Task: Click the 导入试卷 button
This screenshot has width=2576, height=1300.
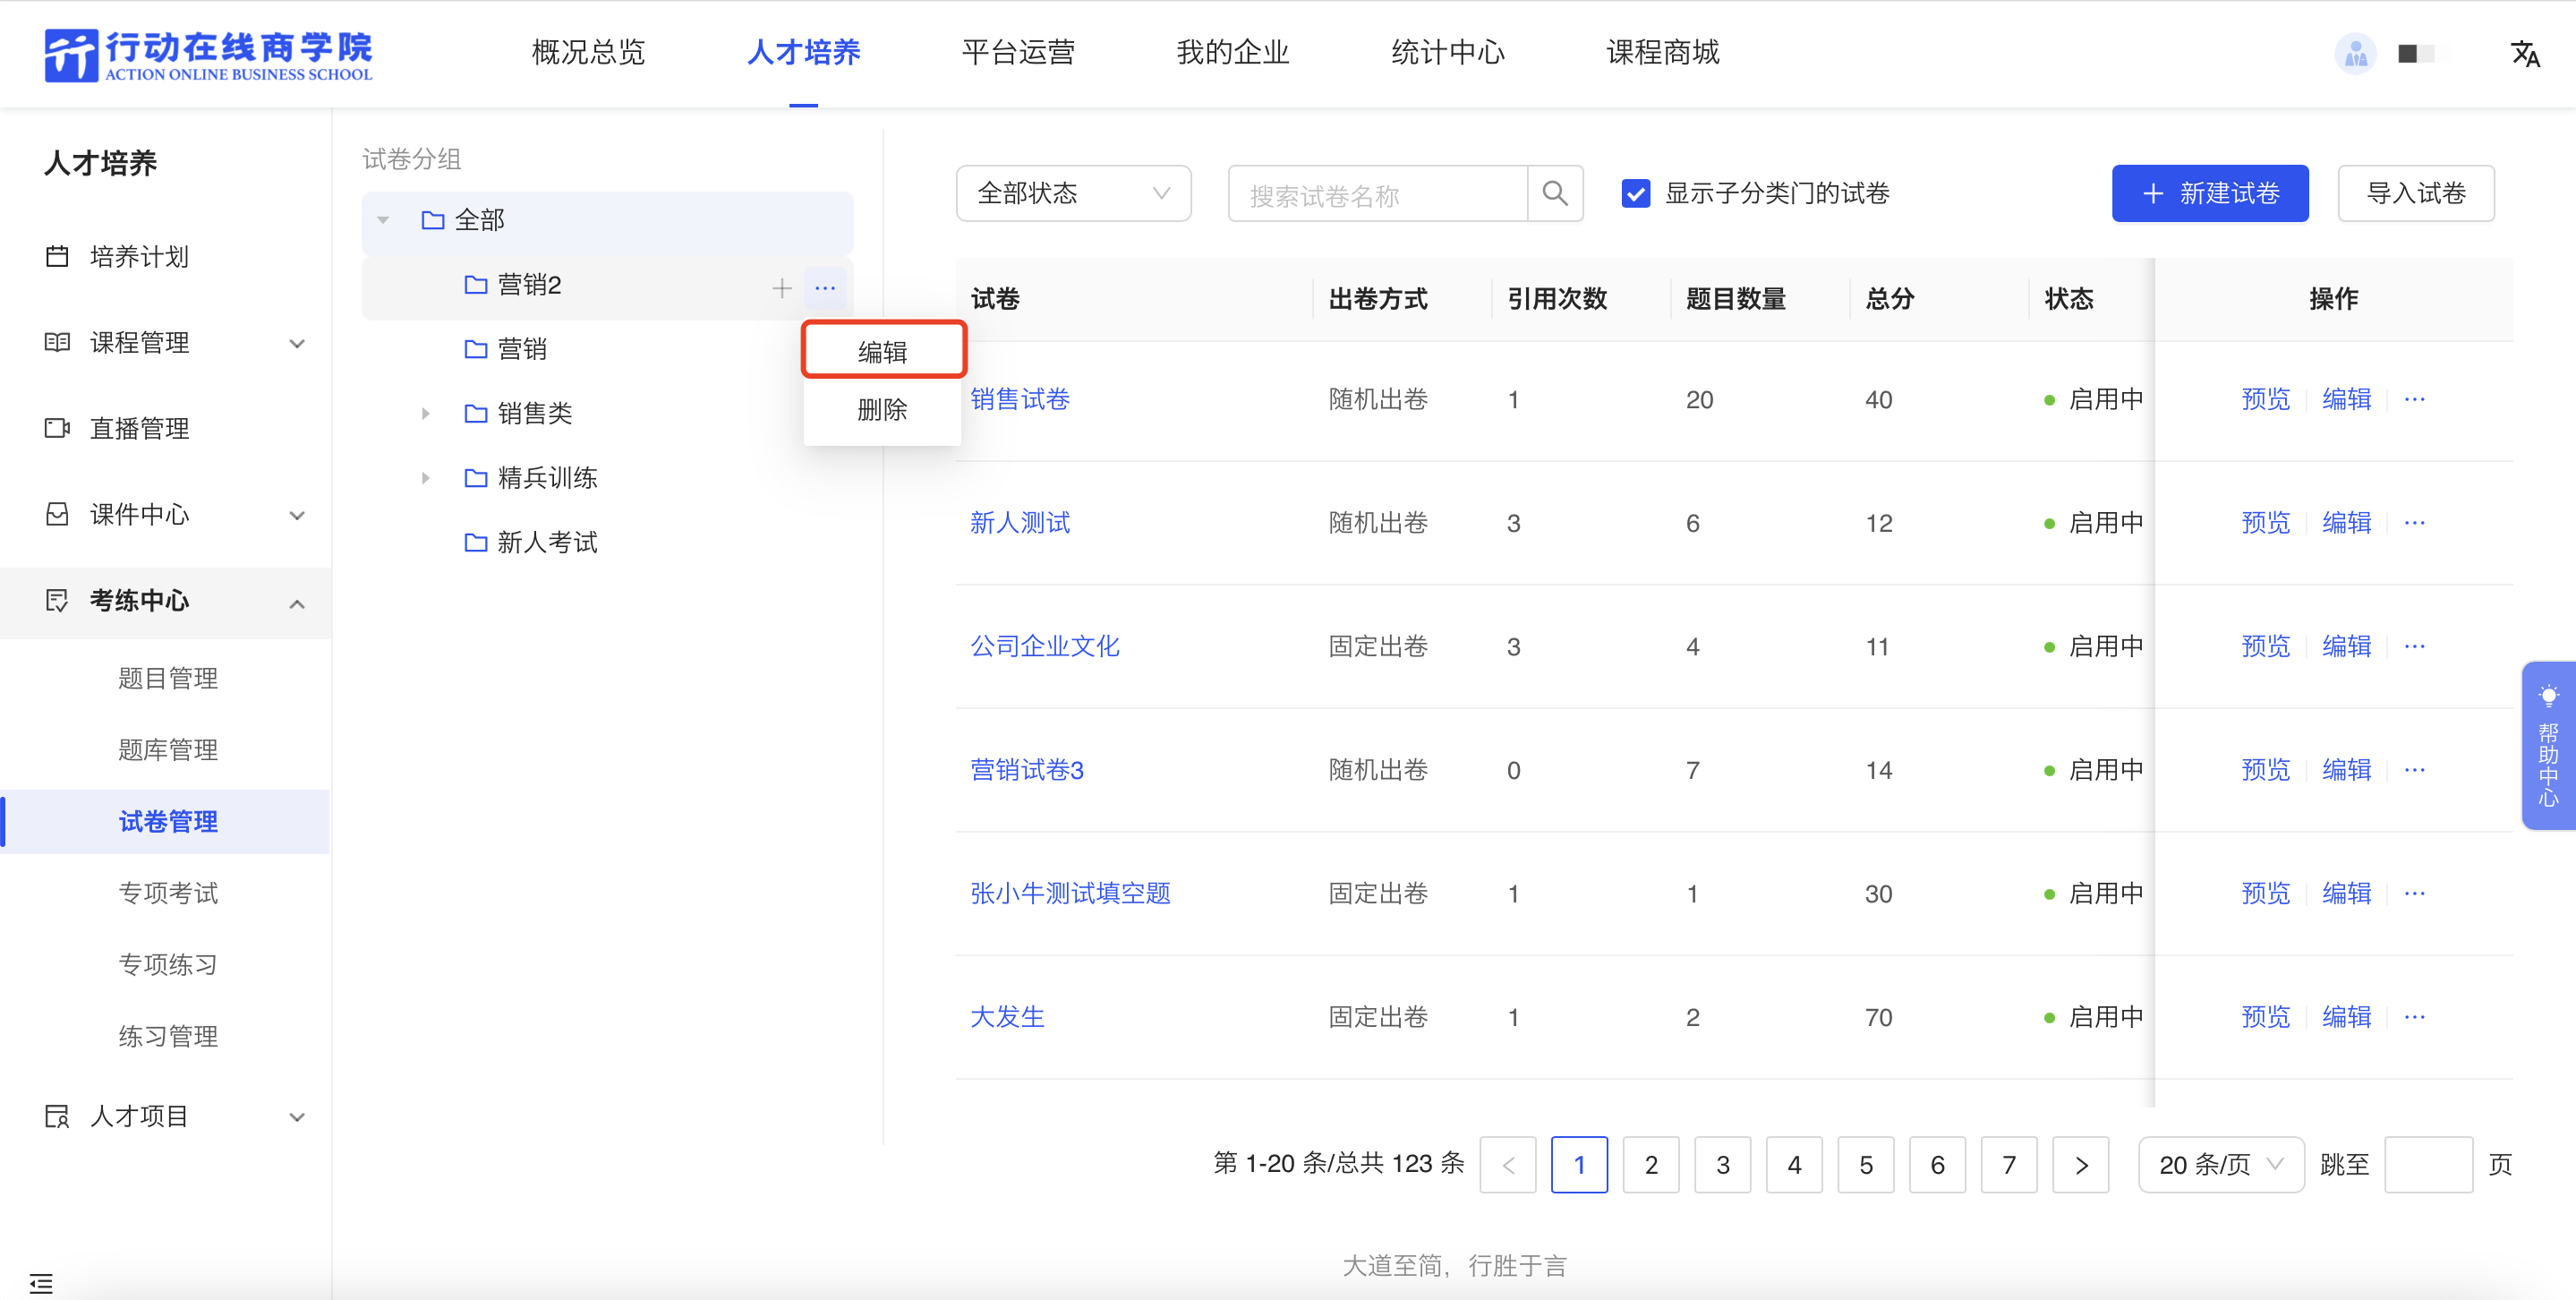Action: click(2416, 193)
